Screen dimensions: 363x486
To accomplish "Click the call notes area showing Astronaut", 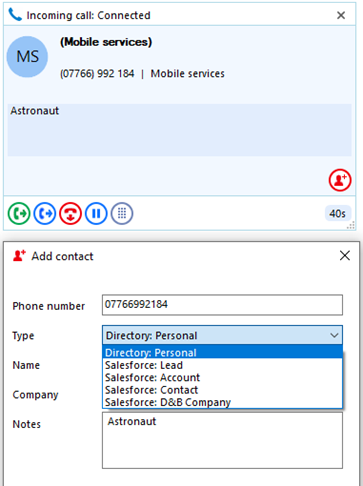I will 179,130.
